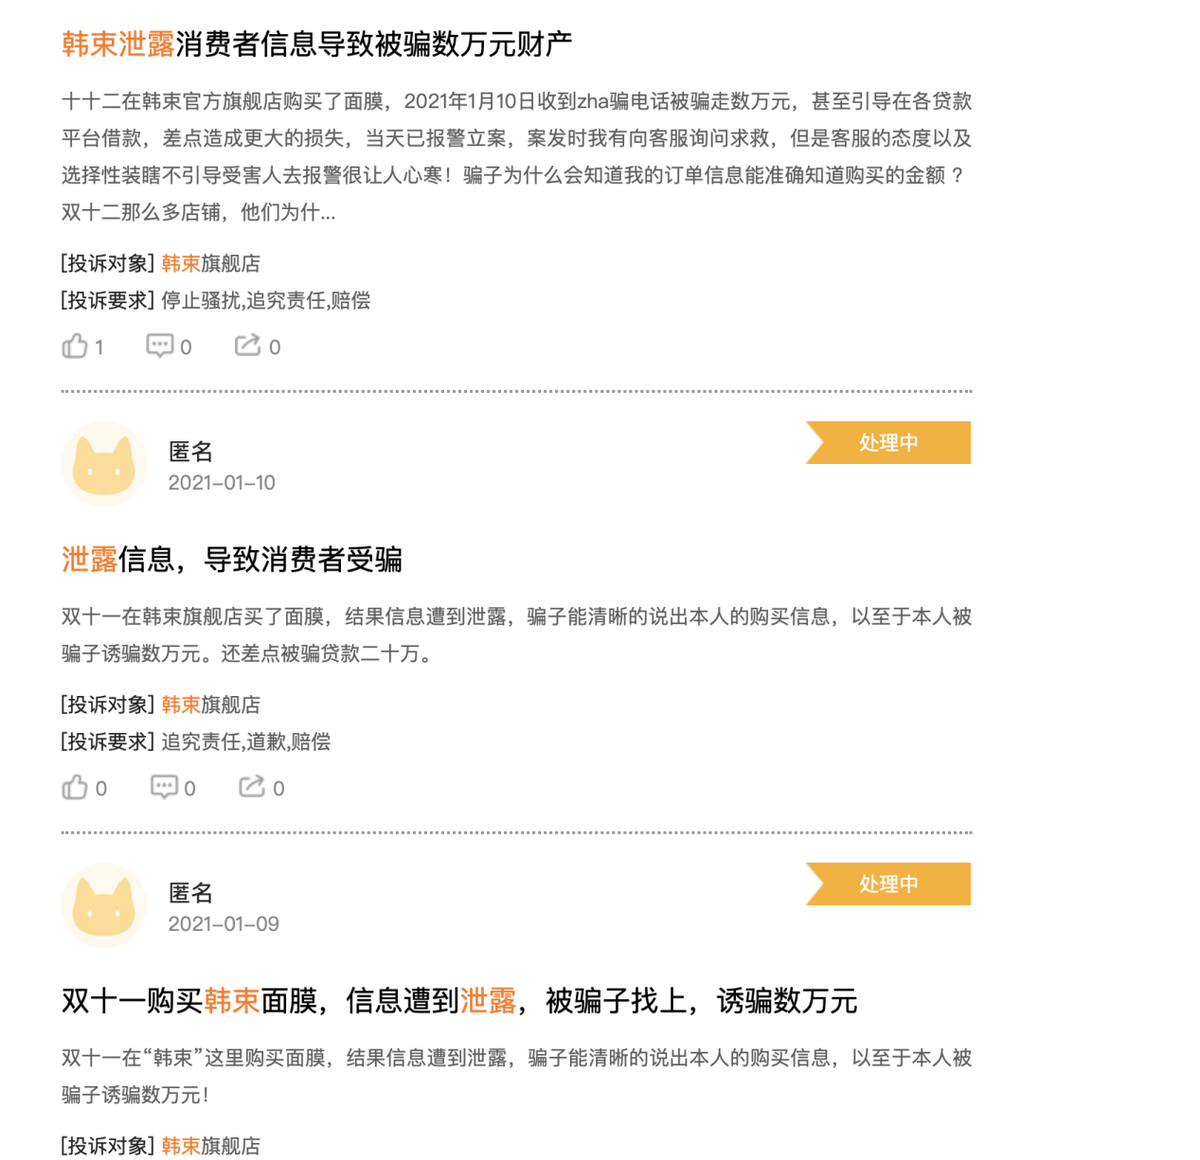Click 韩束旗舰店 link in the bottom complaint
The height and width of the screenshot is (1160, 1200).
point(211,1146)
